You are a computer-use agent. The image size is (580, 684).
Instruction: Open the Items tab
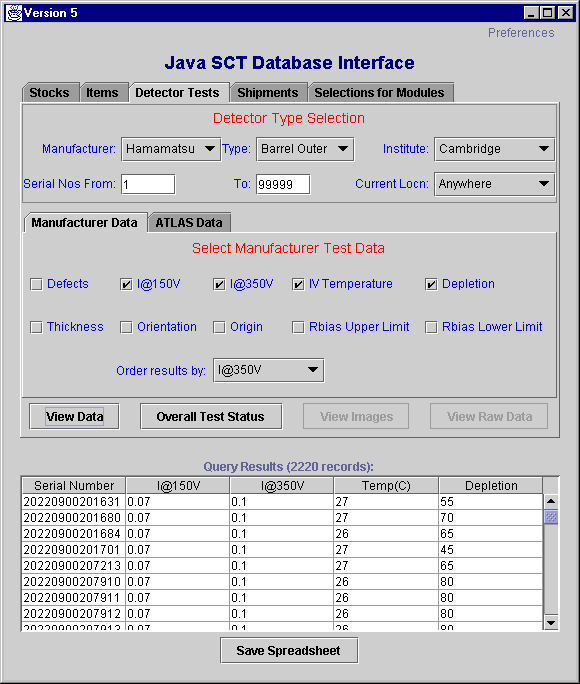(103, 92)
